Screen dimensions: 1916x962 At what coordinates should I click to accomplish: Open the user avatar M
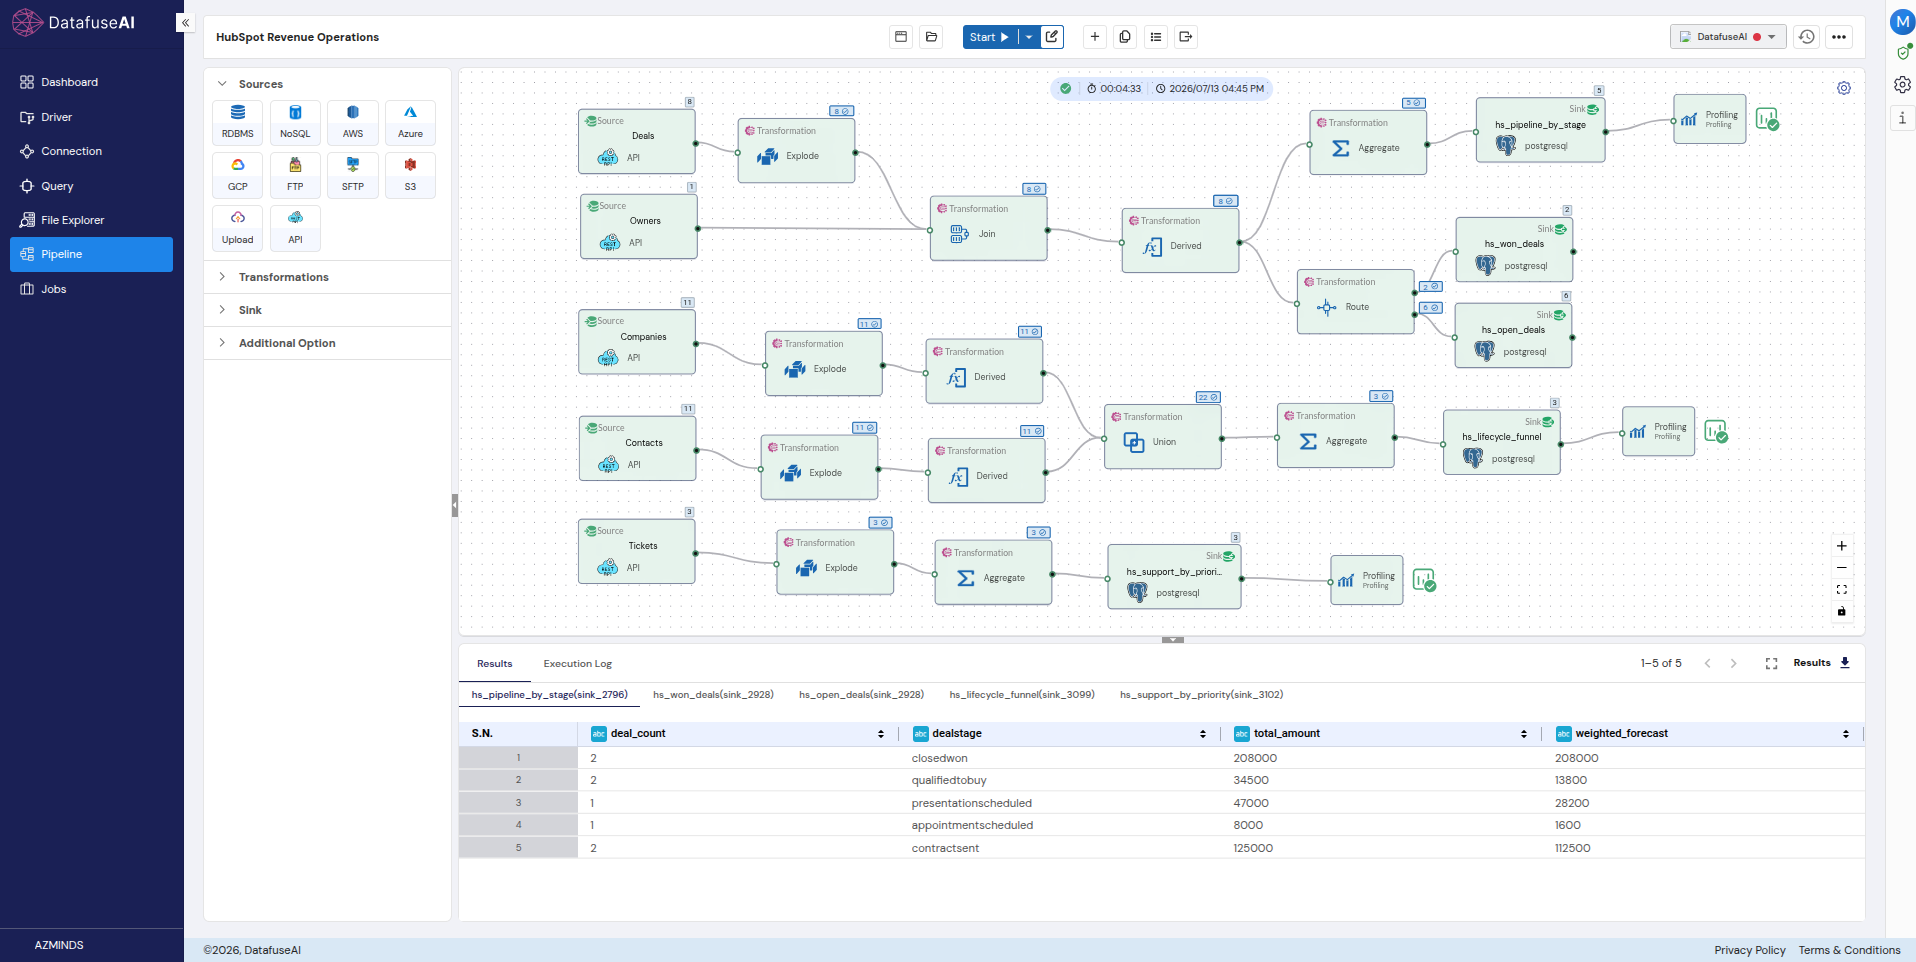(x=1902, y=22)
